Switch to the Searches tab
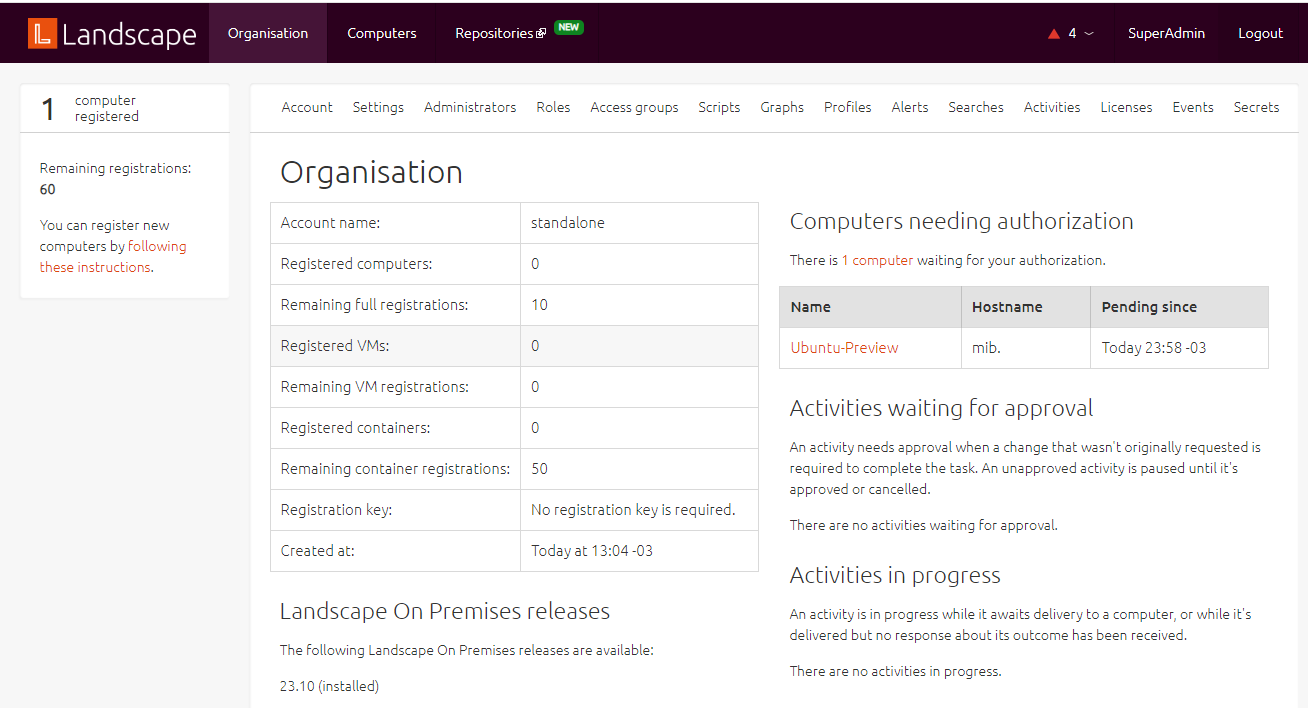This screenshot has height=708, width=1308. [x=976, y=107]
